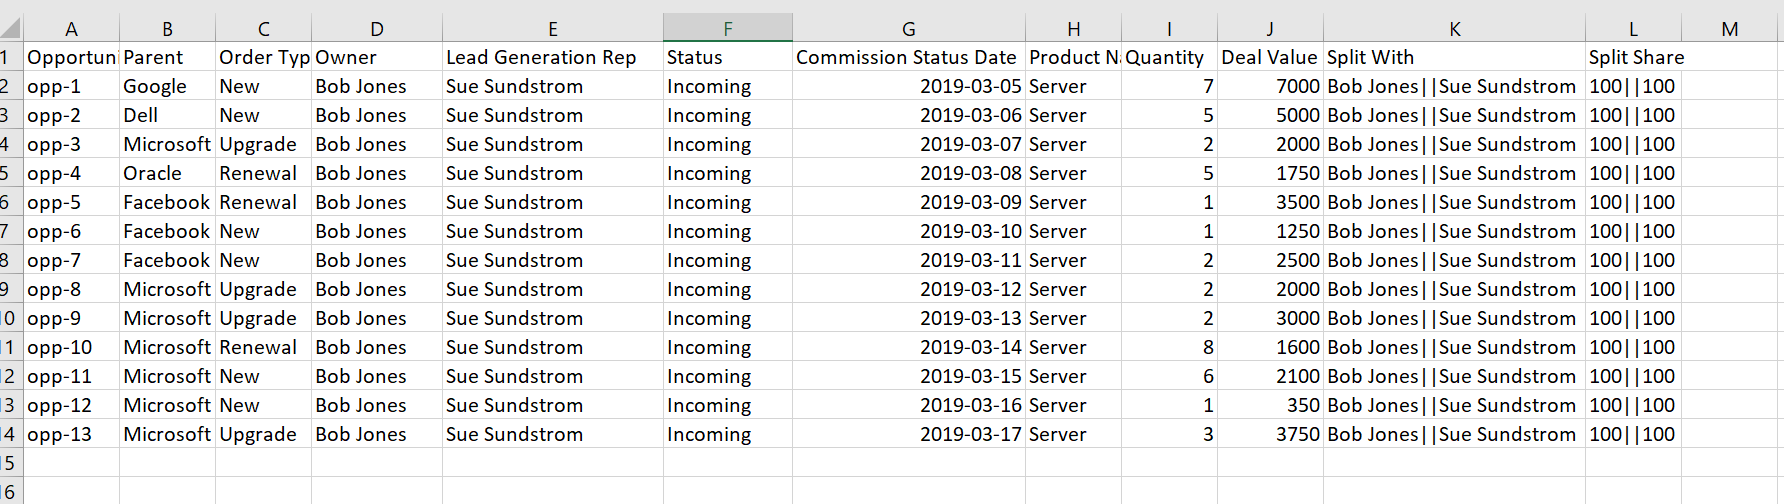The image size is (1784, 504).
Task: Select column K header
Action: coord(1455,28)
